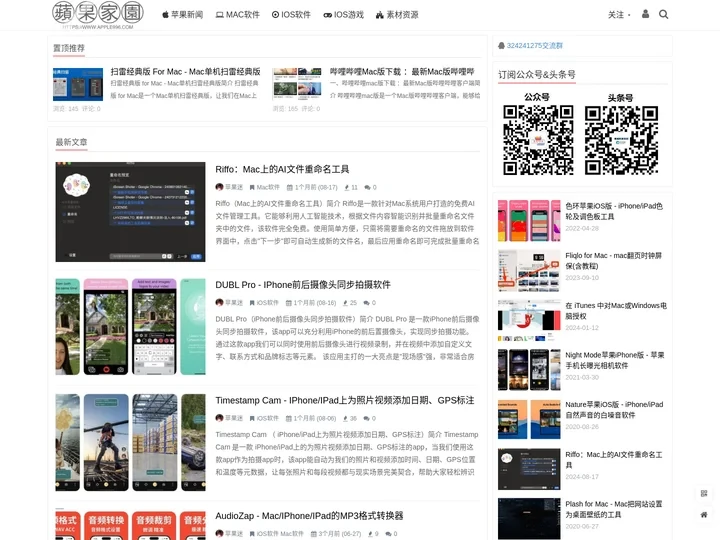Open the 苹果新闻 menu
The height and width of the screenshot is (540, 720).
pyautogui.click(x=183, y=15)
